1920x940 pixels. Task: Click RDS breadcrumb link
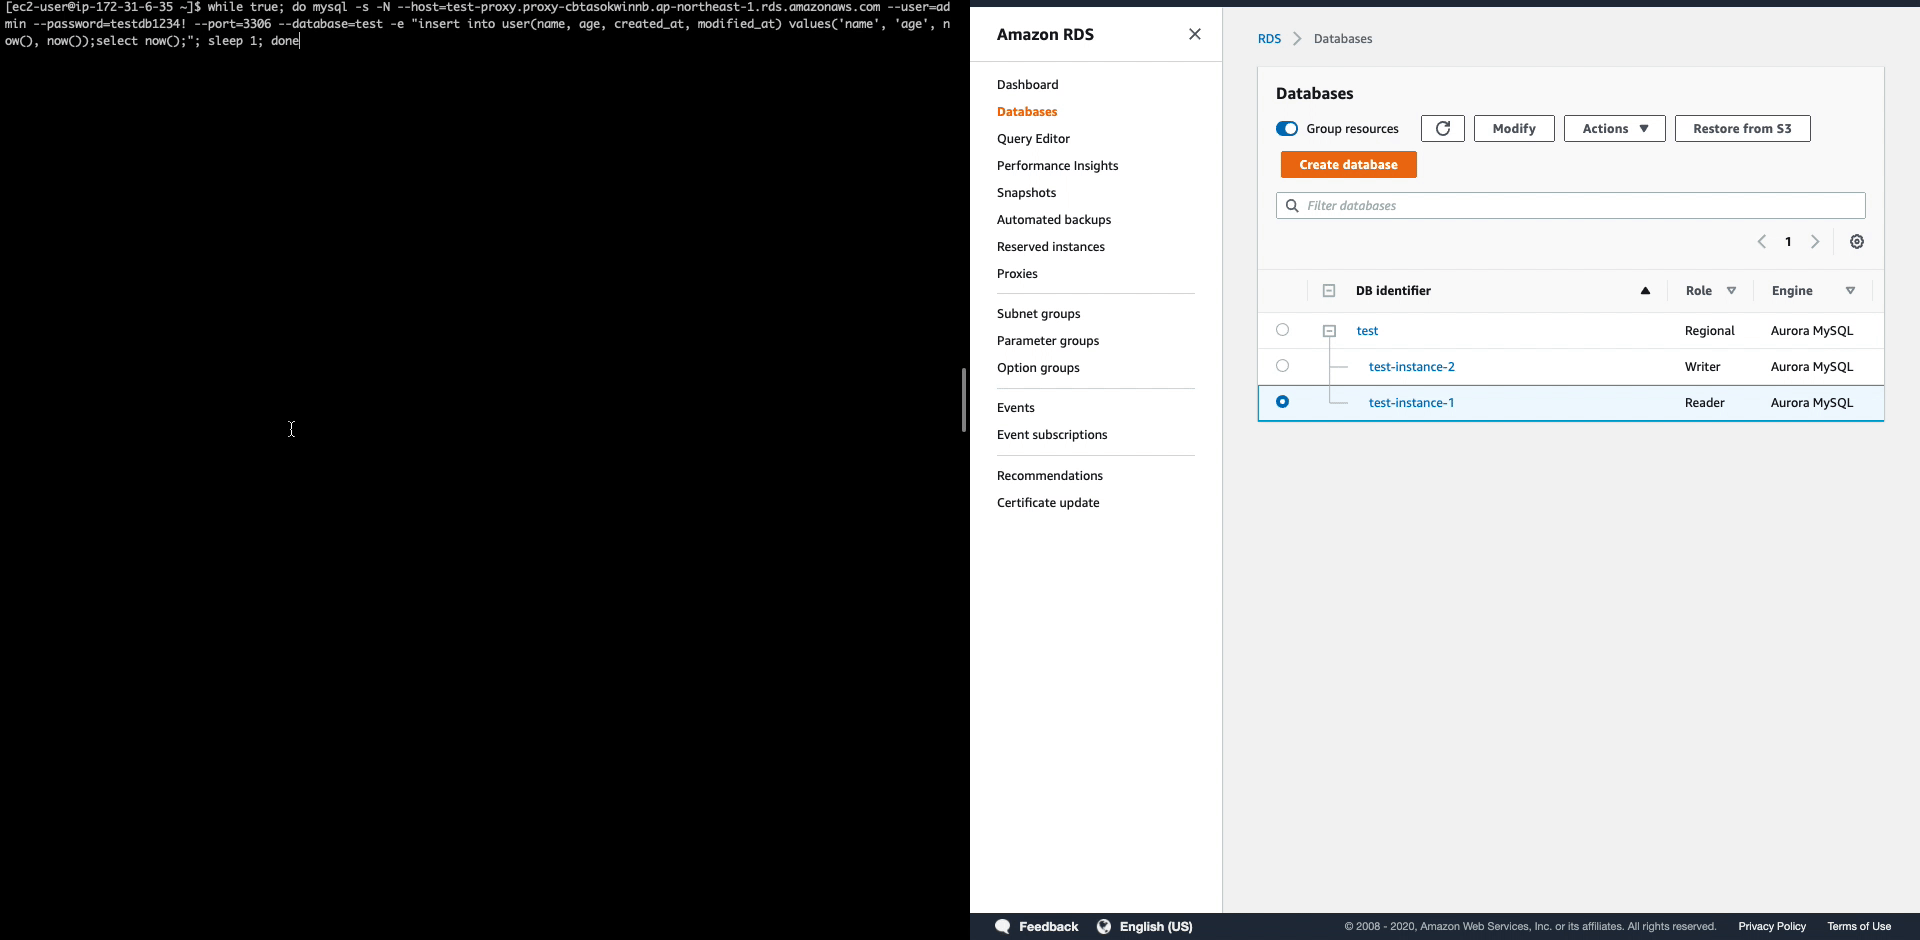coord(1269,38)
